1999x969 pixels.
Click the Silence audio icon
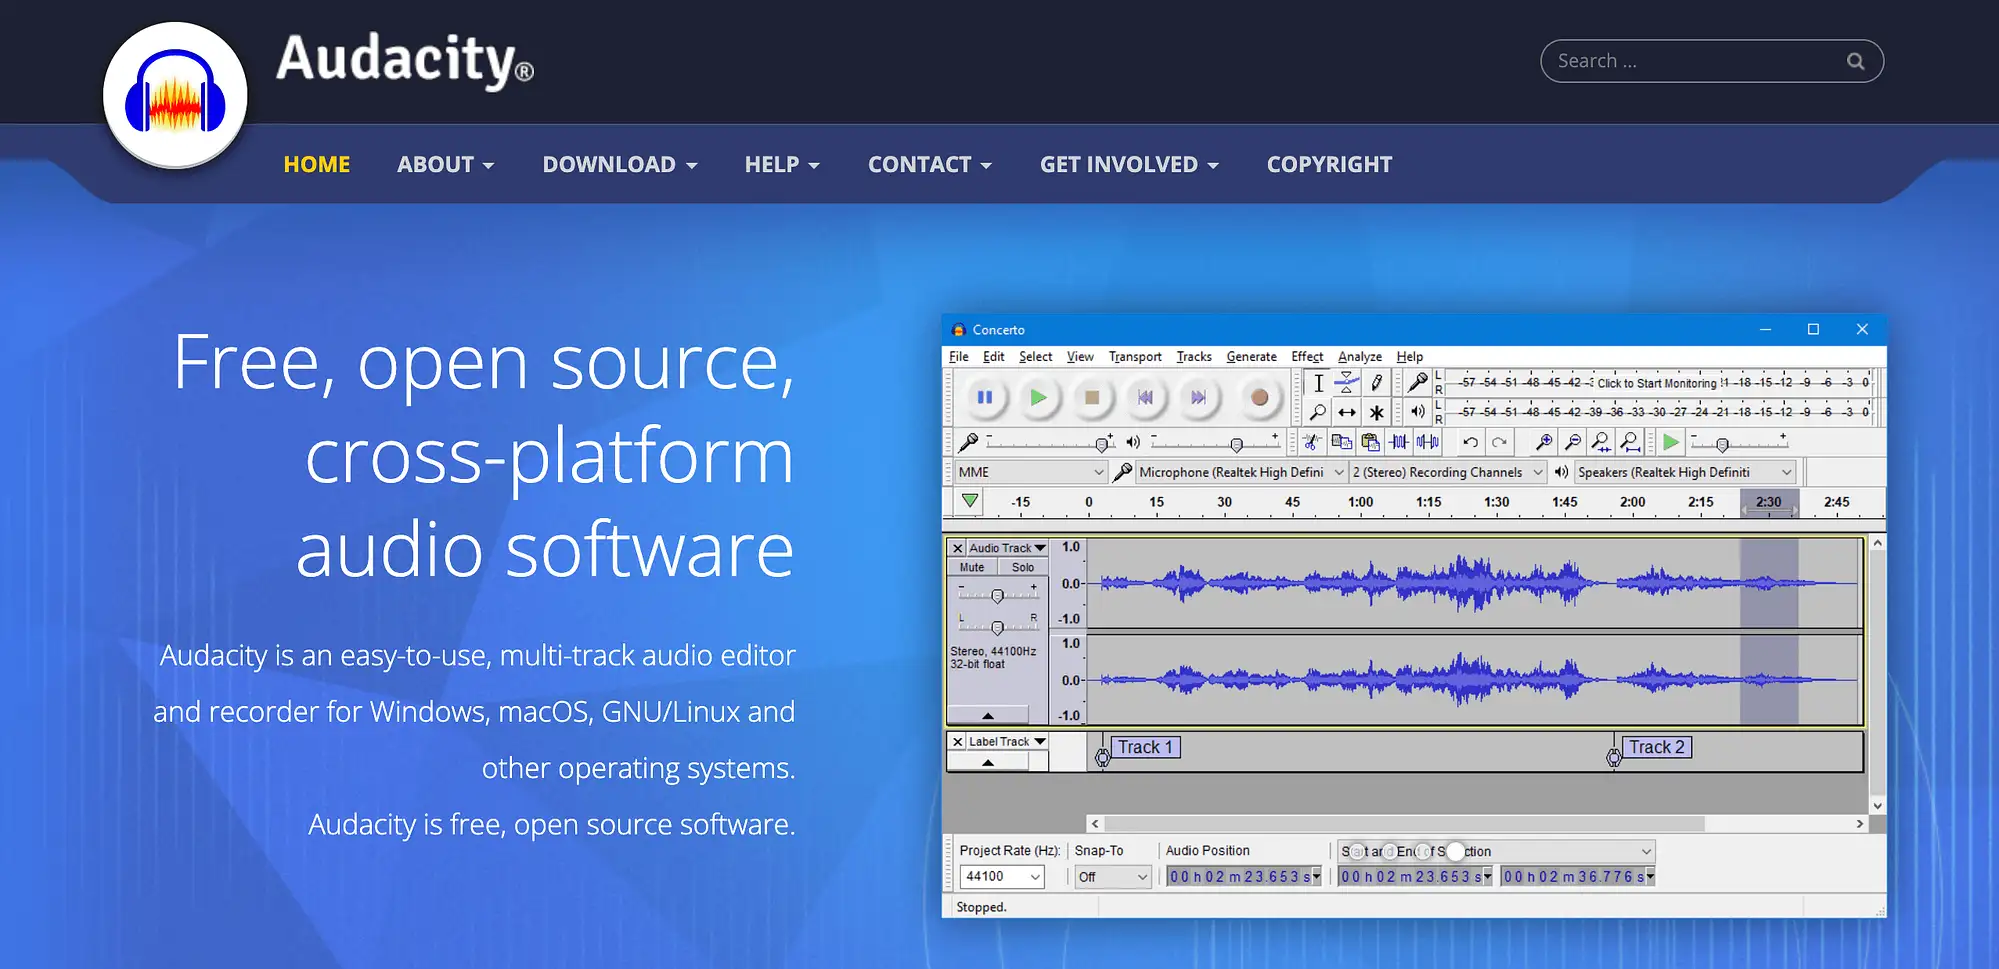[x=1428, y=442]
